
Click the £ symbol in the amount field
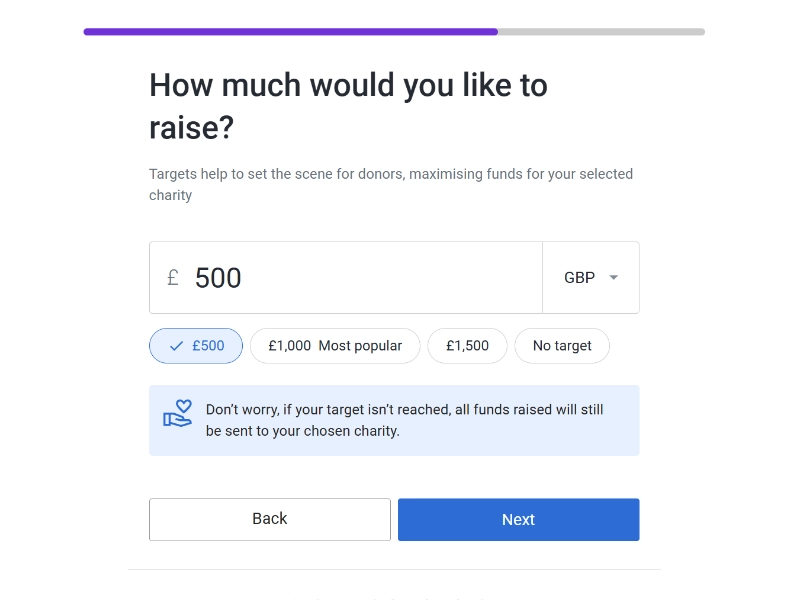tap(173, 278)
